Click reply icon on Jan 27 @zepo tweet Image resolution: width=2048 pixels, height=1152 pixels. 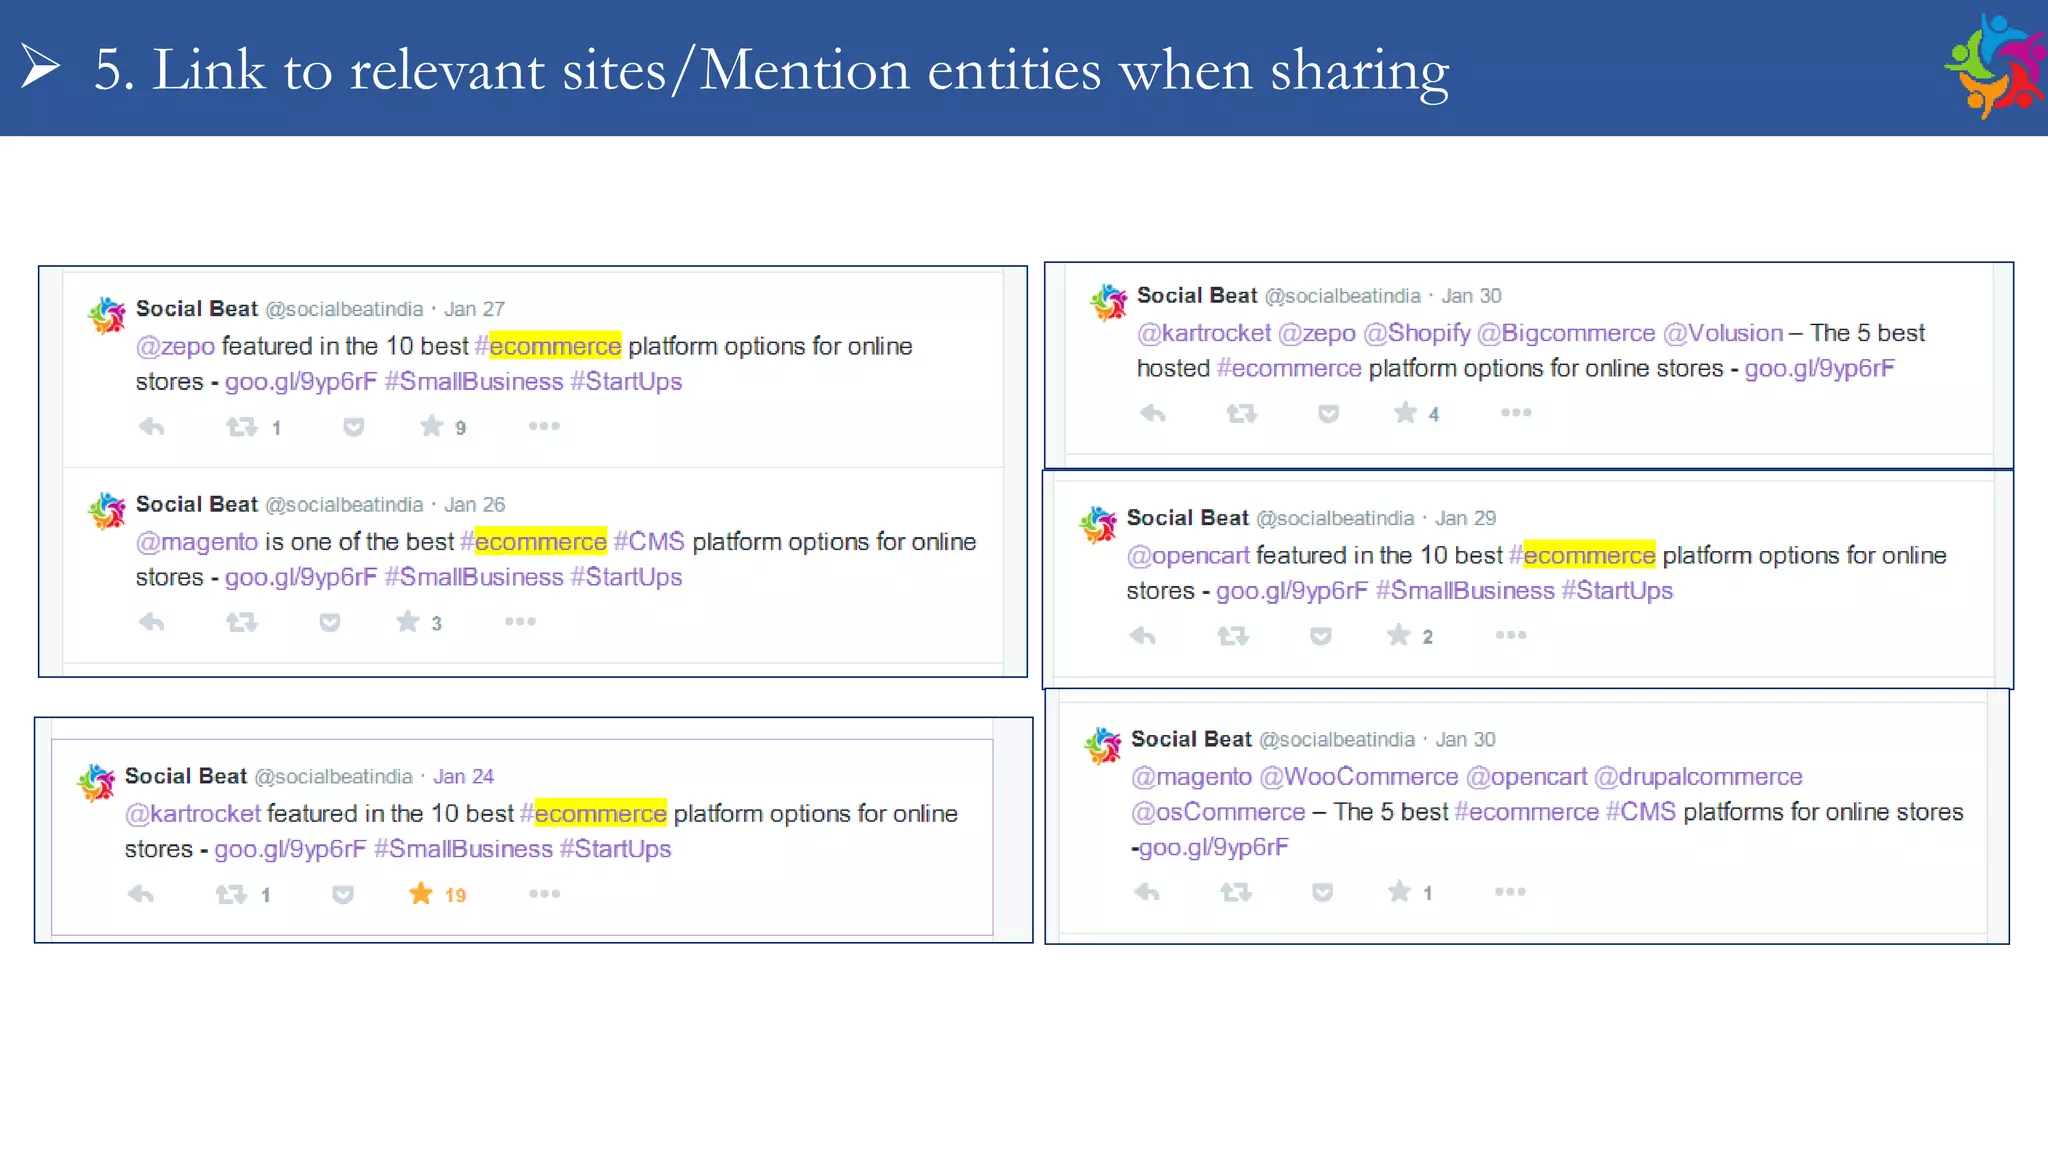[152, 427]
